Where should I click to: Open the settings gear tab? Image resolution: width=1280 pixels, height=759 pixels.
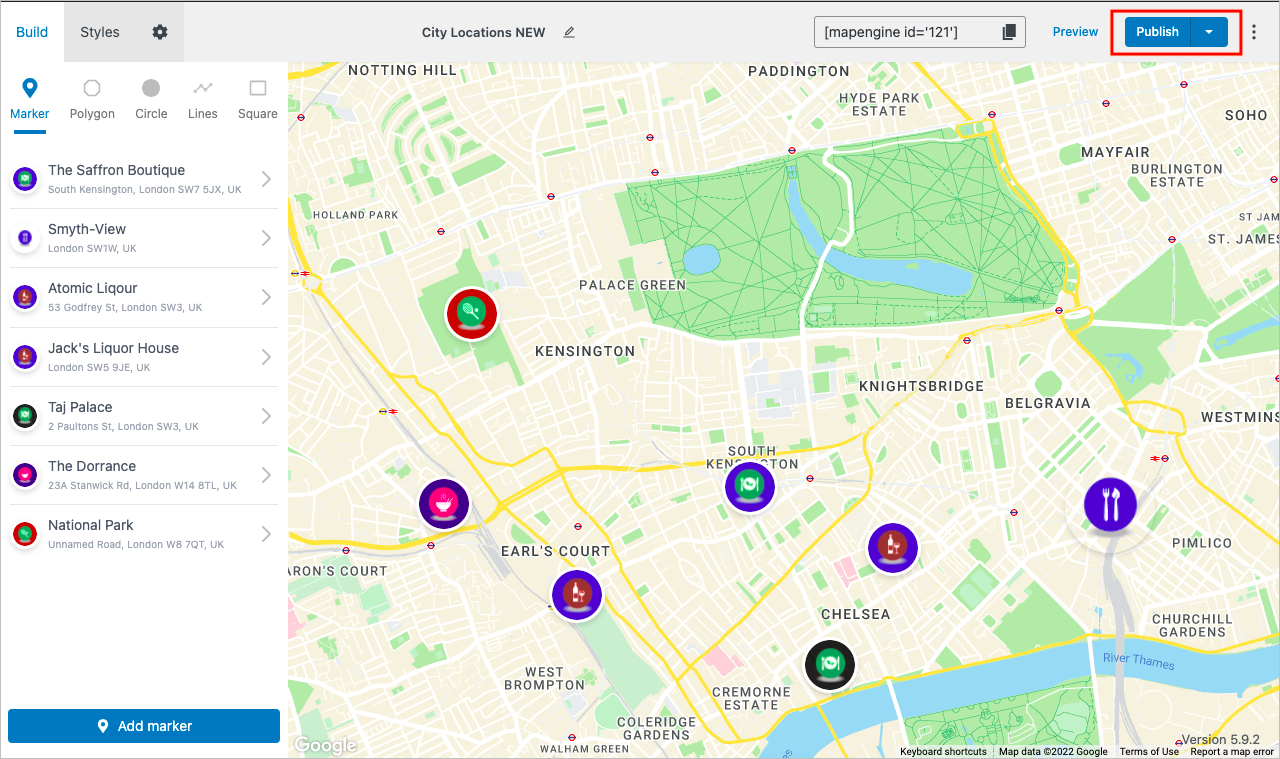tap(160, 32)
